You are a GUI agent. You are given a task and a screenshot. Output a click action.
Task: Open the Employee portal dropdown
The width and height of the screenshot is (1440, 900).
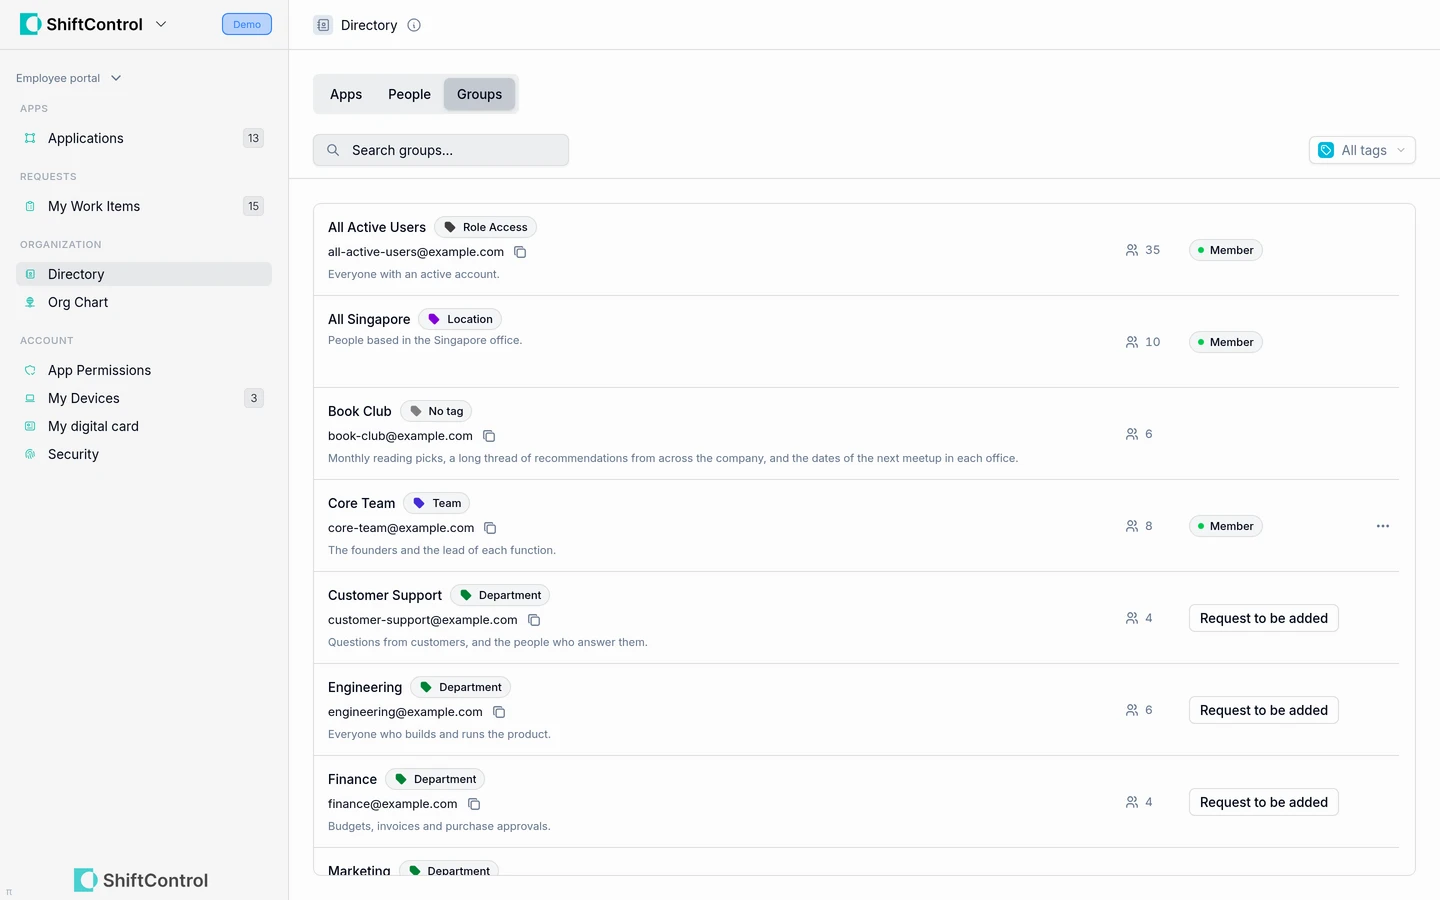pyautogui.click(x=68, y=78)
